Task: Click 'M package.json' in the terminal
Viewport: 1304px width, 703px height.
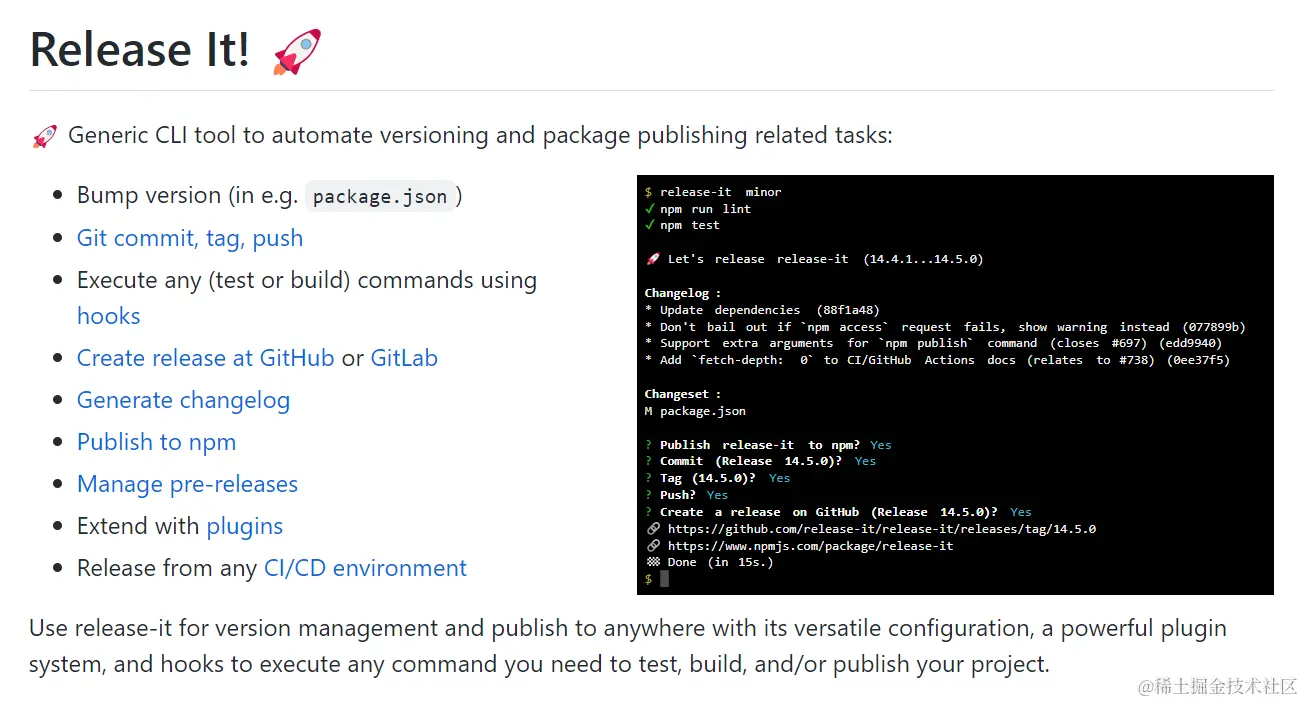Action: point(695,411)
